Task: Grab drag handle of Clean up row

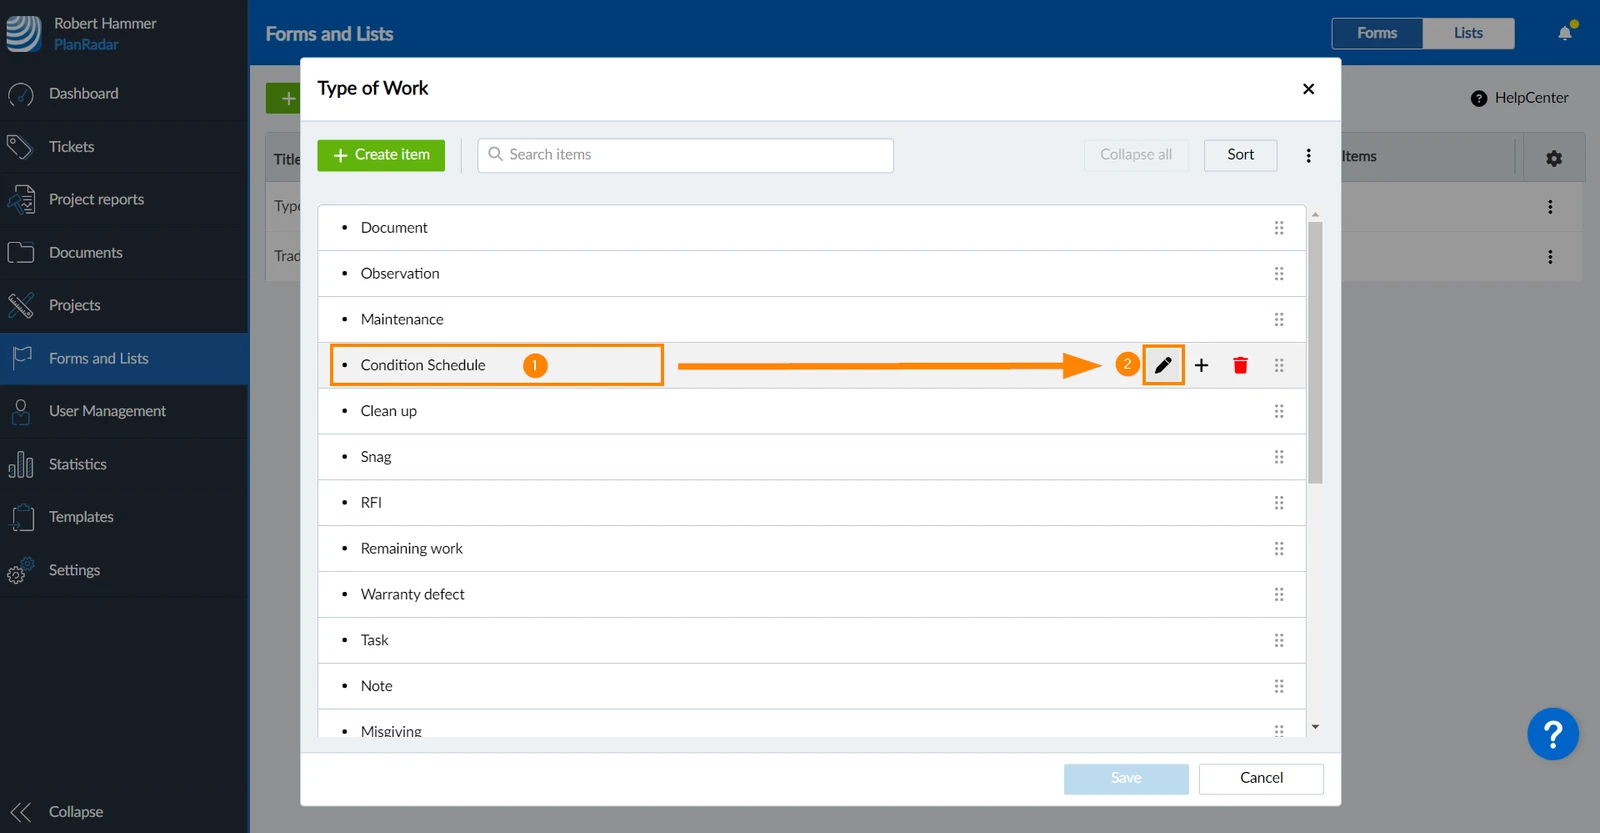Action: coord(1279,411)
